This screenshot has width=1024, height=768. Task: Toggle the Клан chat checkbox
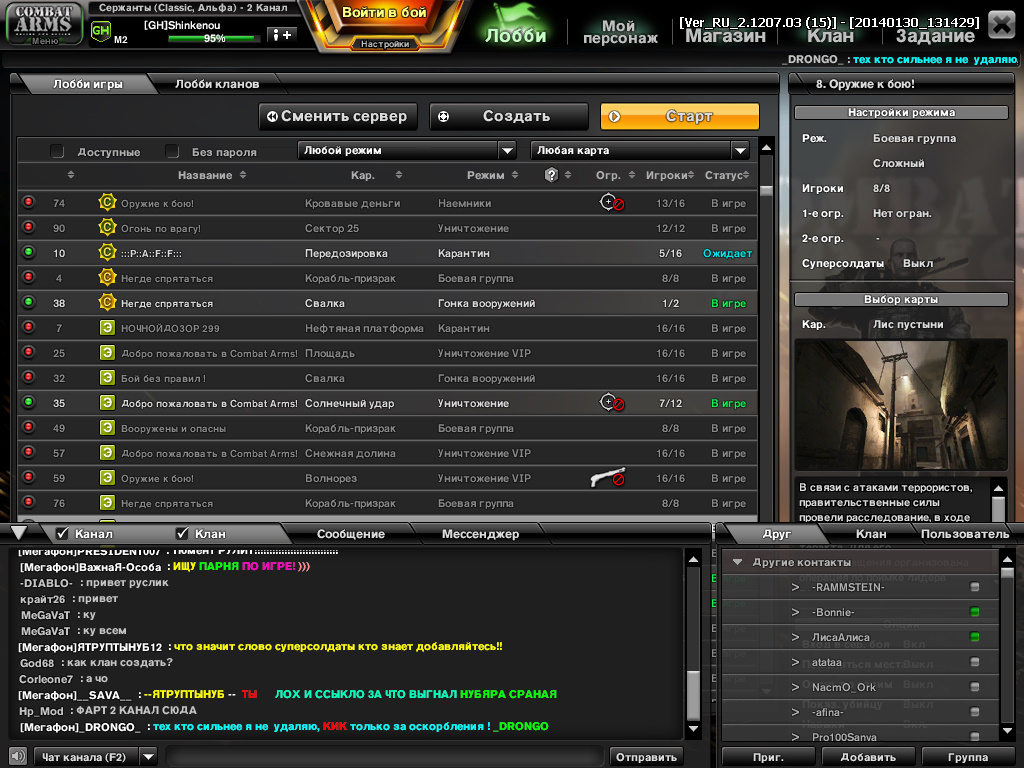click(x=182, y=534)
